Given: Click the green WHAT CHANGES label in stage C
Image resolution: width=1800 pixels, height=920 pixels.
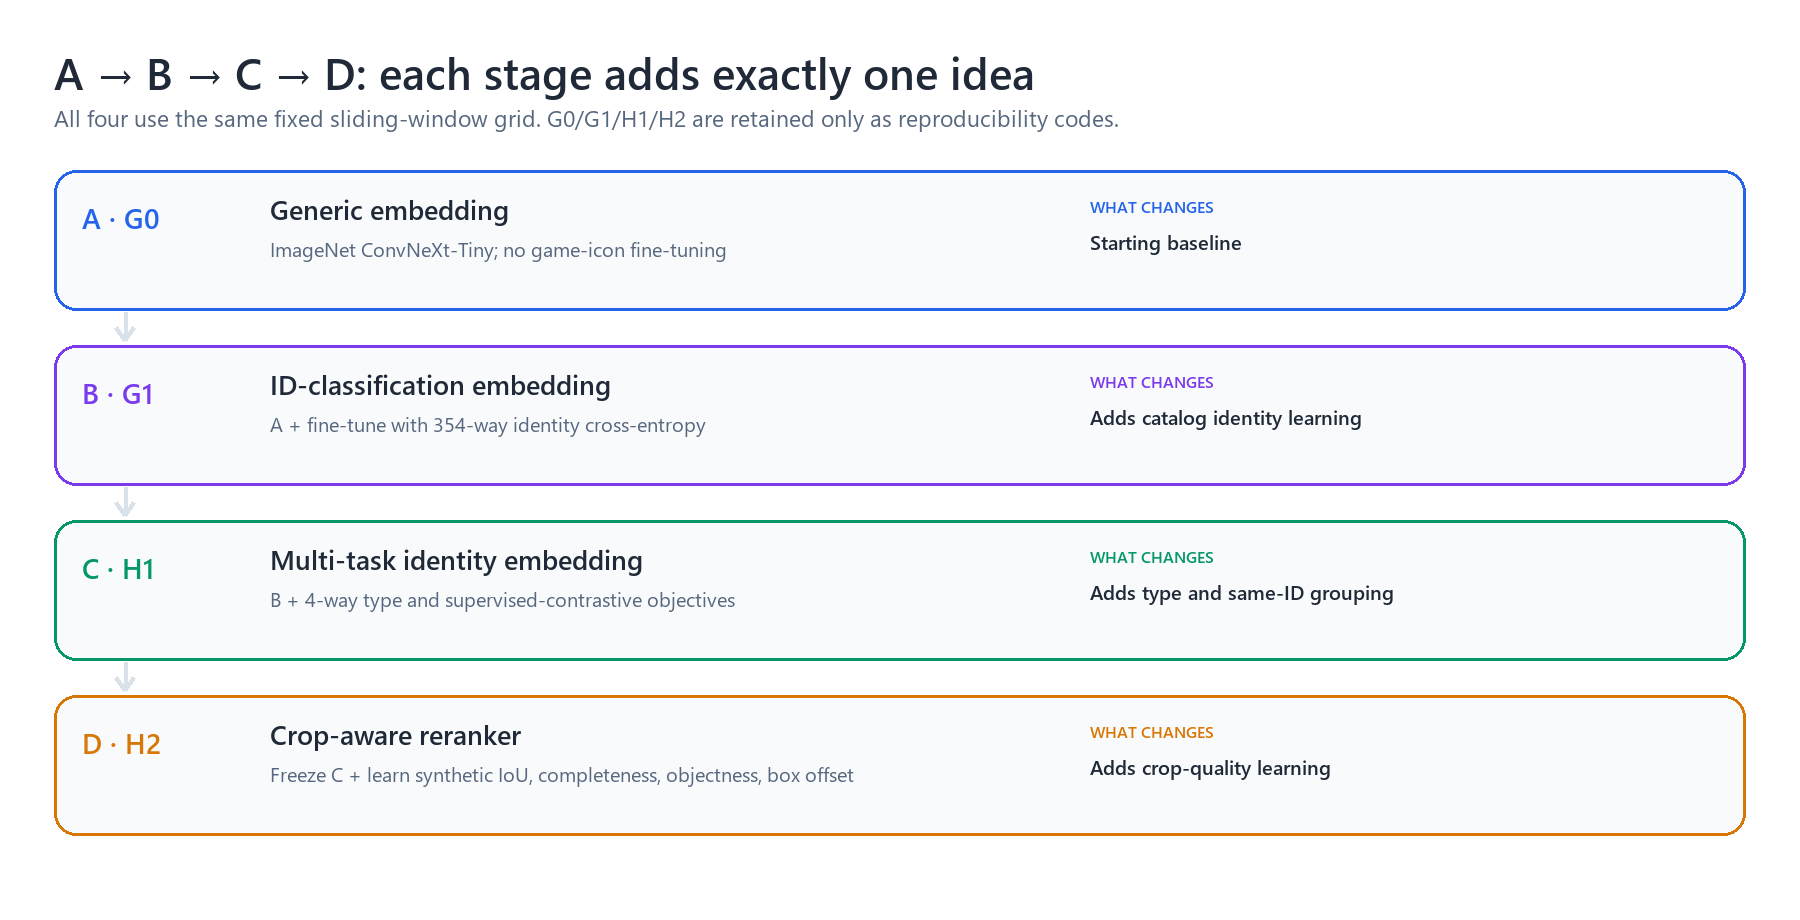Looking at the screenshot, I should click(x=1151, y=558).
